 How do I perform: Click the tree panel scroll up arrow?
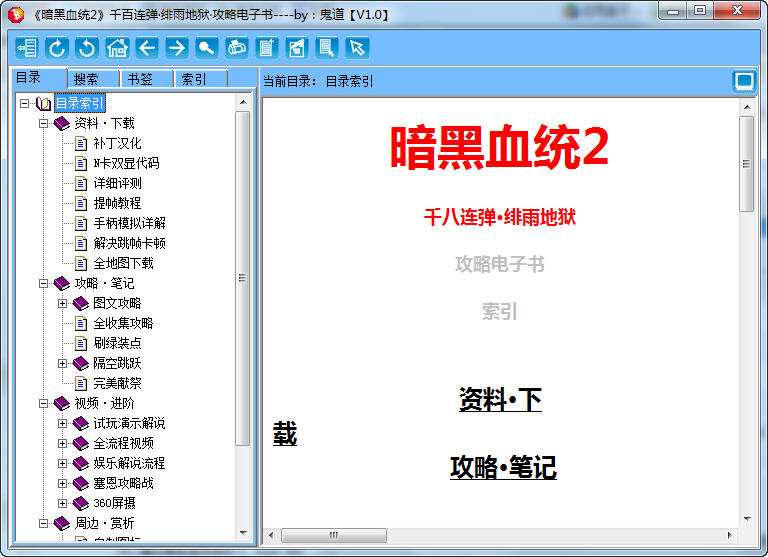[x=243, y=102]
